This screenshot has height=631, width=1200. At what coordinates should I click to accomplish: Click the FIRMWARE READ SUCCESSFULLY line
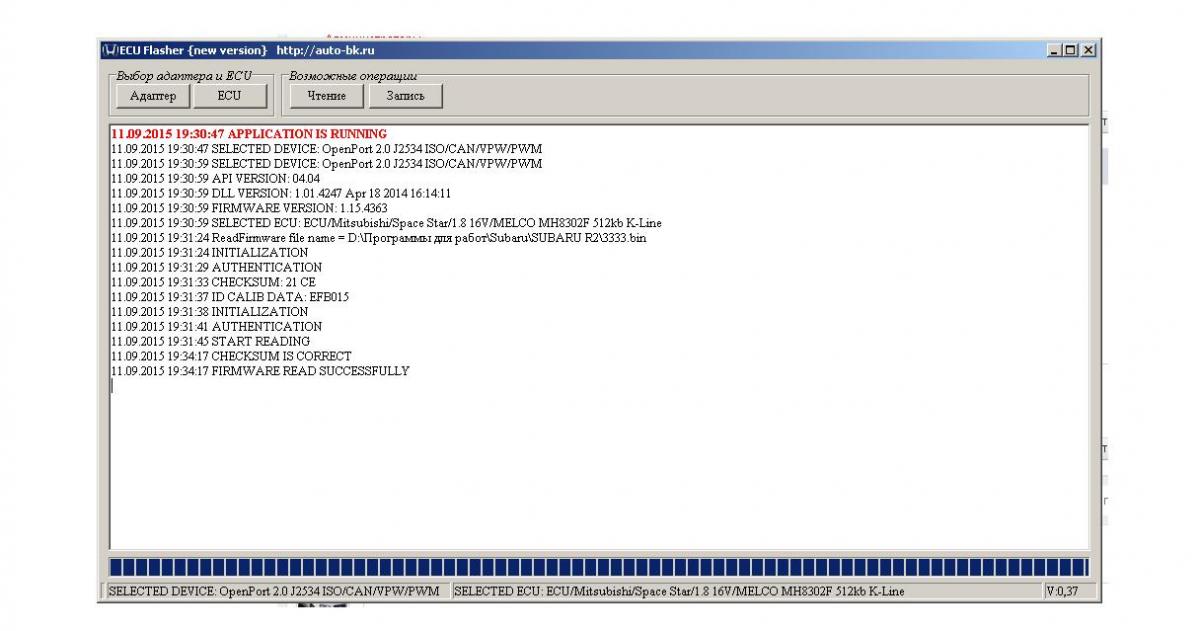pyautogui.click(x=260, y=371)
